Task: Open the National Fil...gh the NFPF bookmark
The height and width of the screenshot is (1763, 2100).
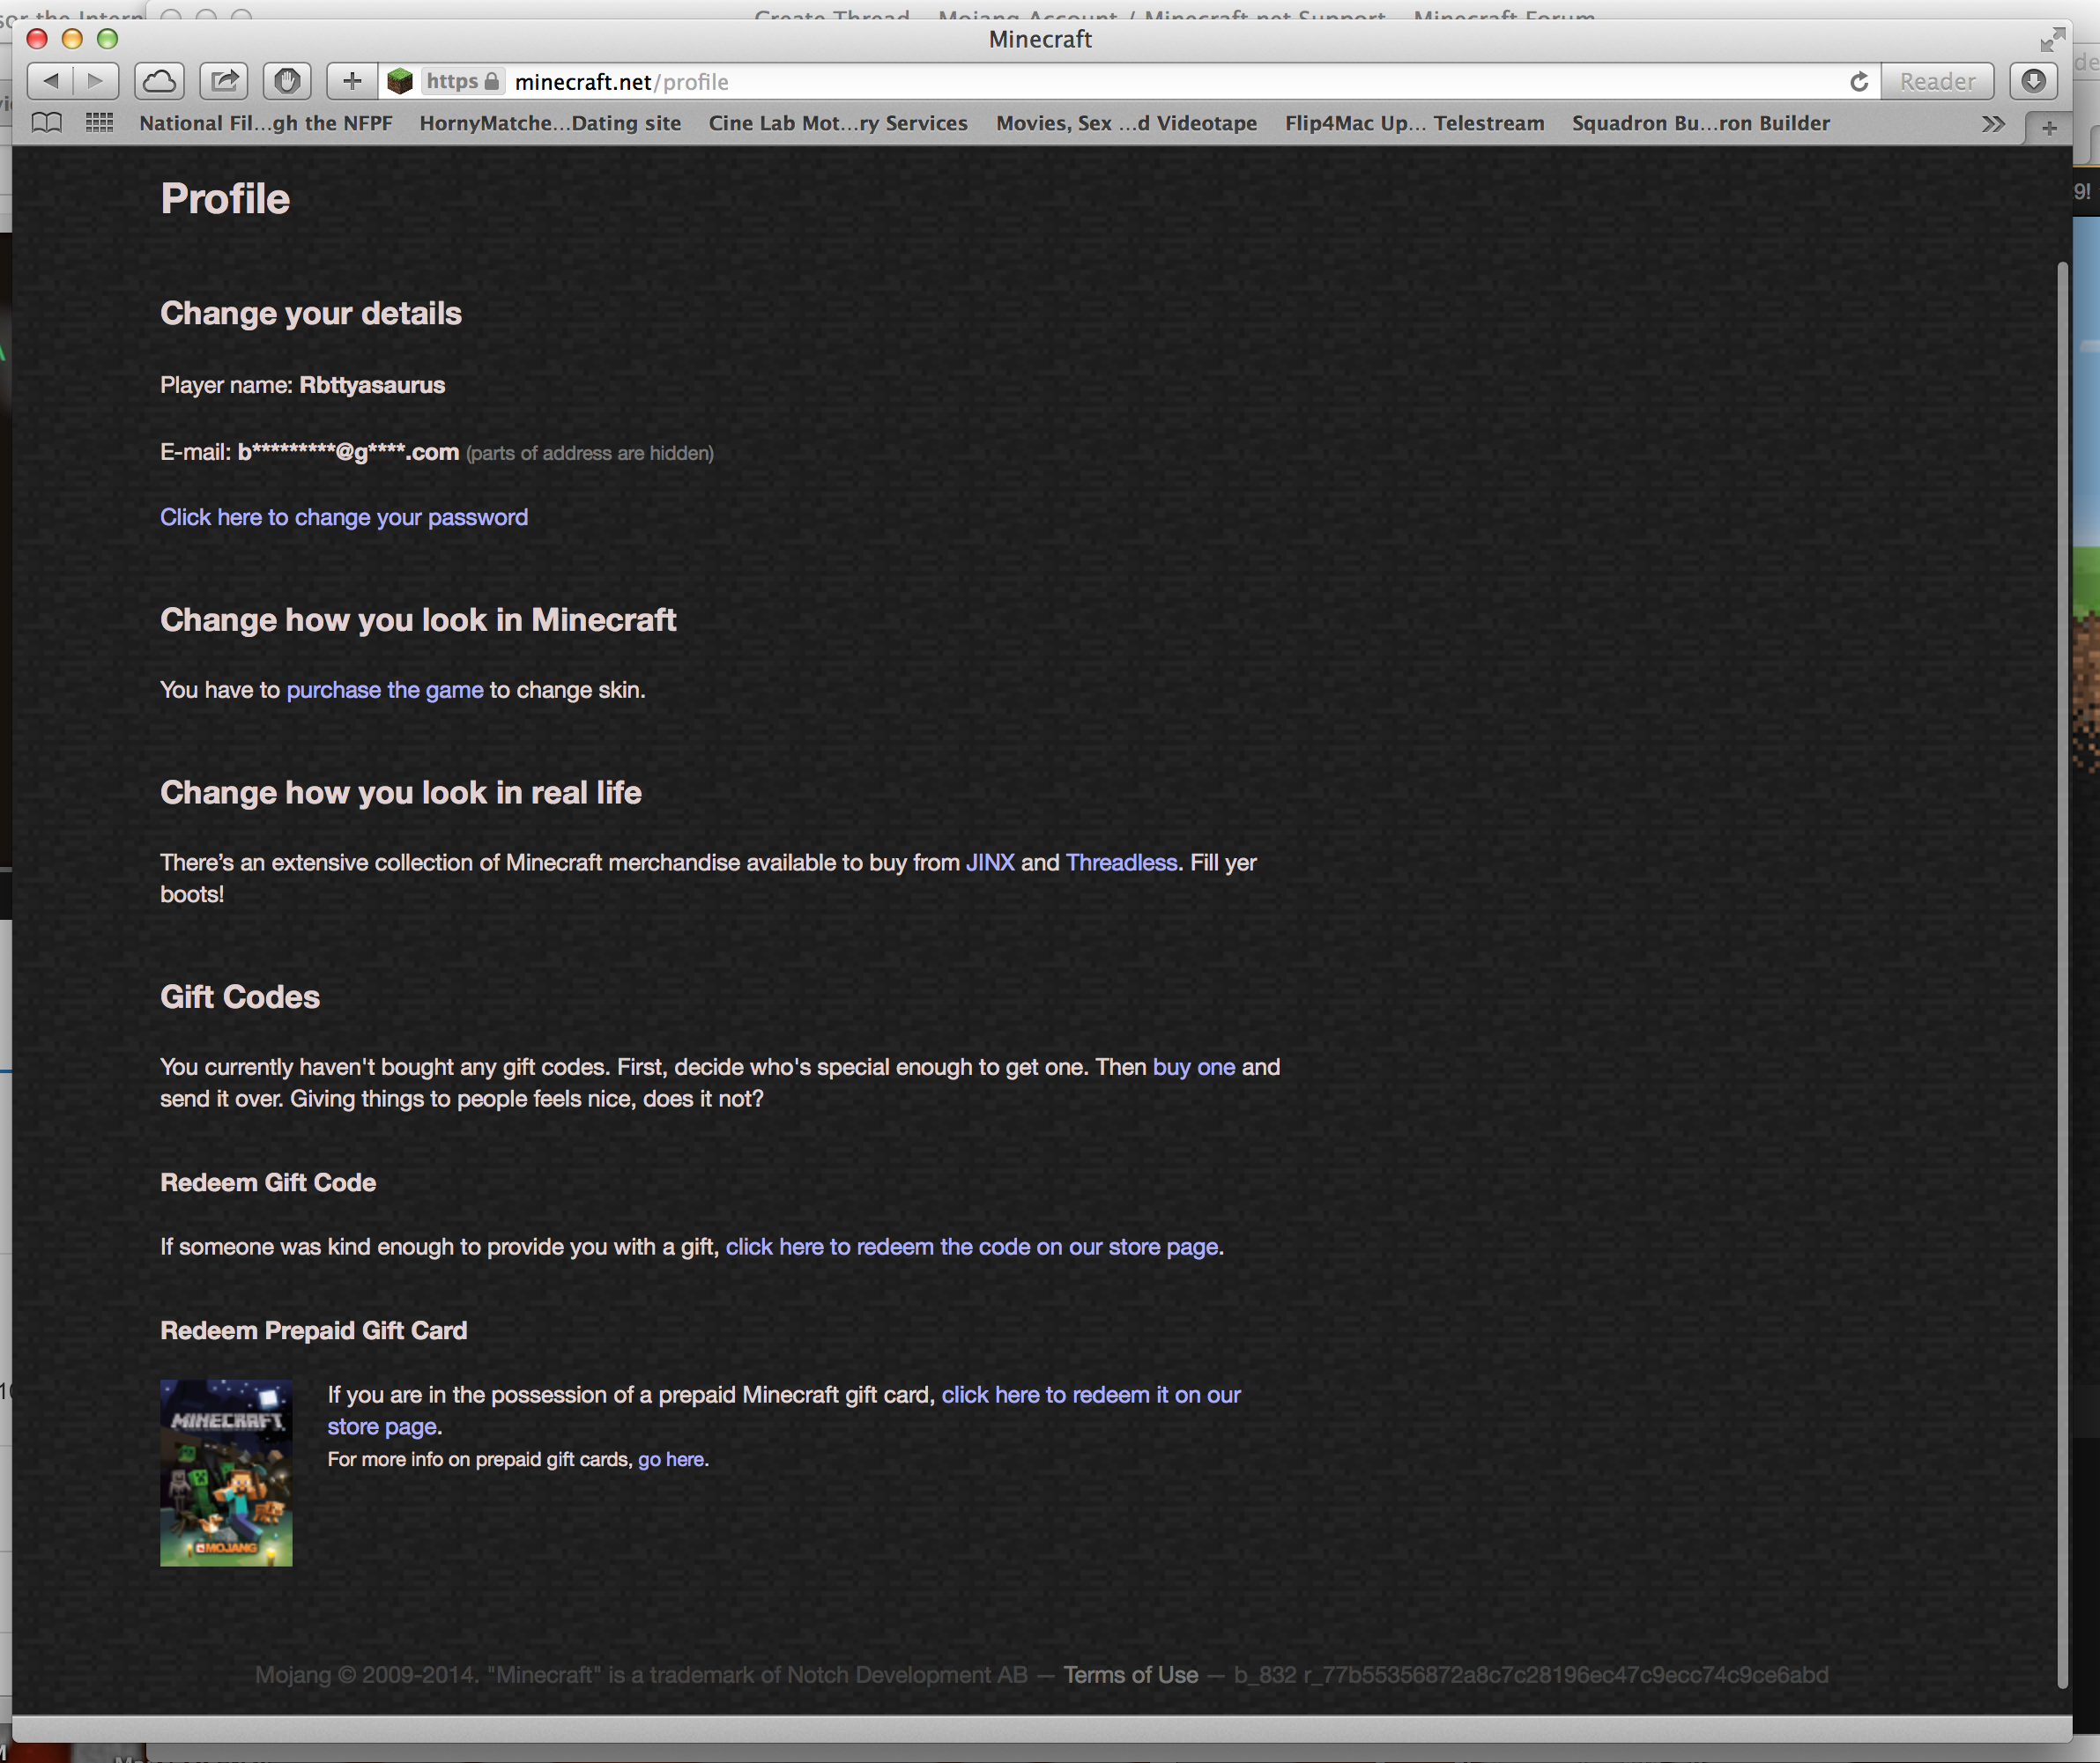Action: [266, 123]
